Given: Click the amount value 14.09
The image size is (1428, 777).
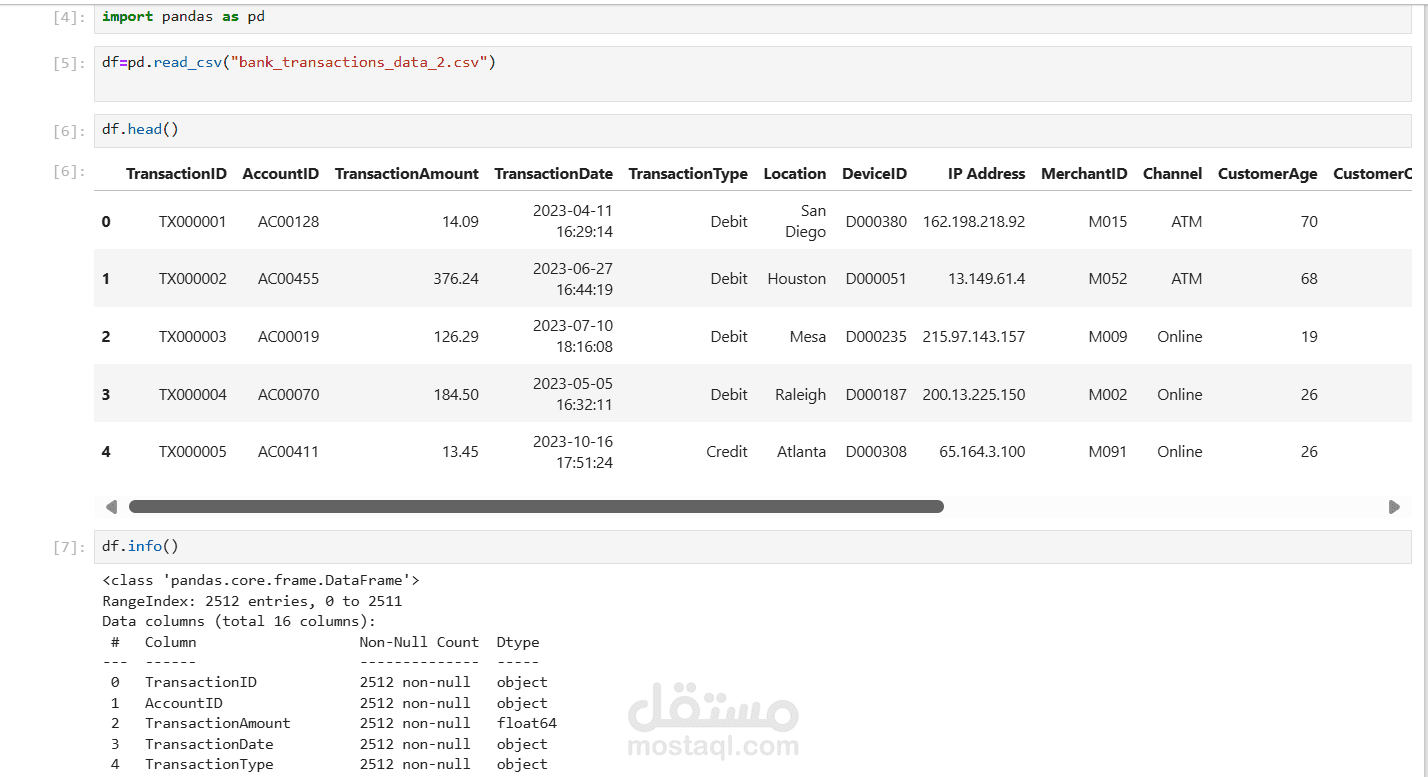Looking at the screenshot, I should pos(460,222).
